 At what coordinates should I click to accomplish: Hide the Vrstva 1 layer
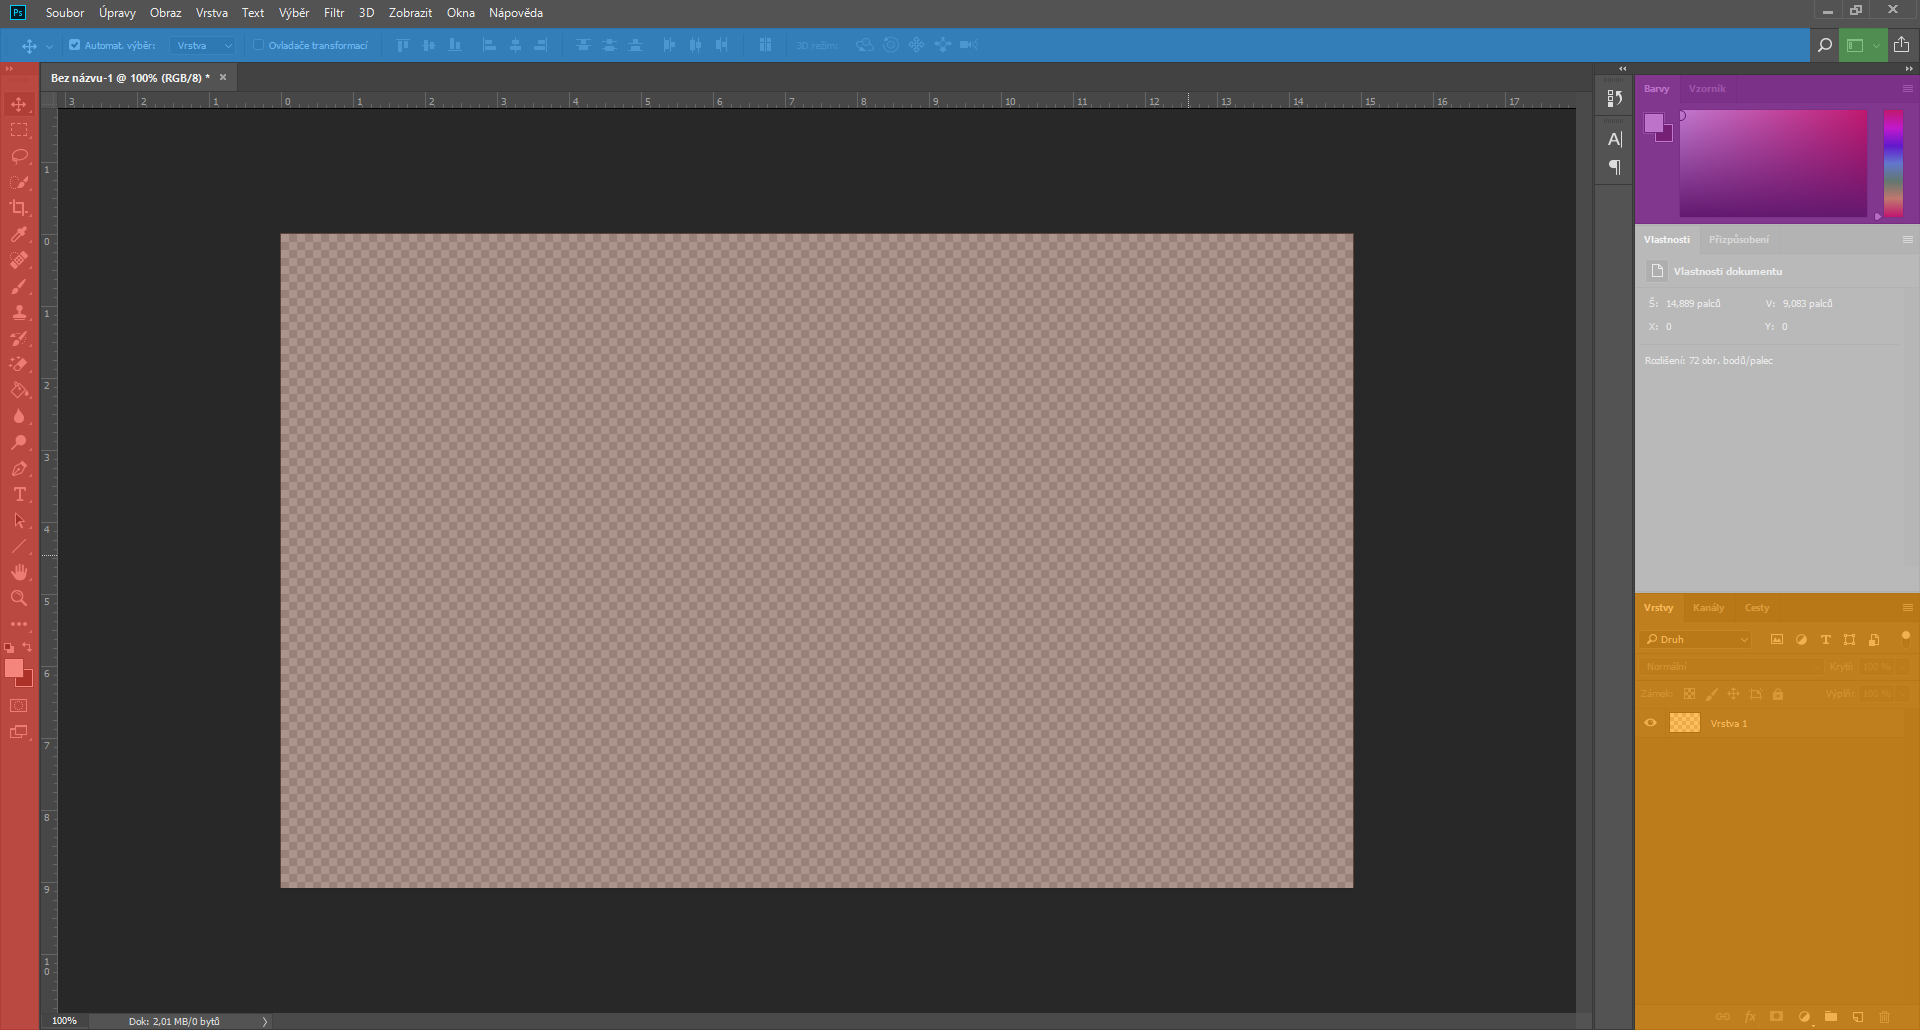coord(1650,723)
